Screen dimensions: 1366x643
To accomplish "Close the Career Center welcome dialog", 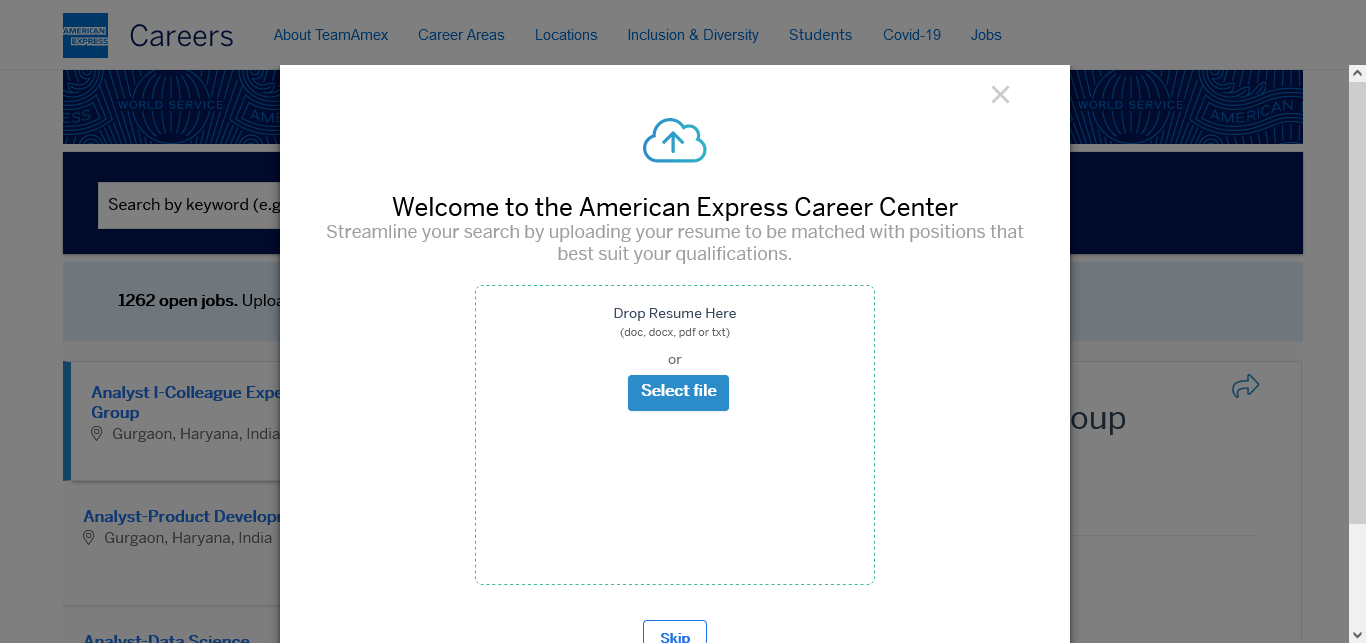I will click(1000, 95).
